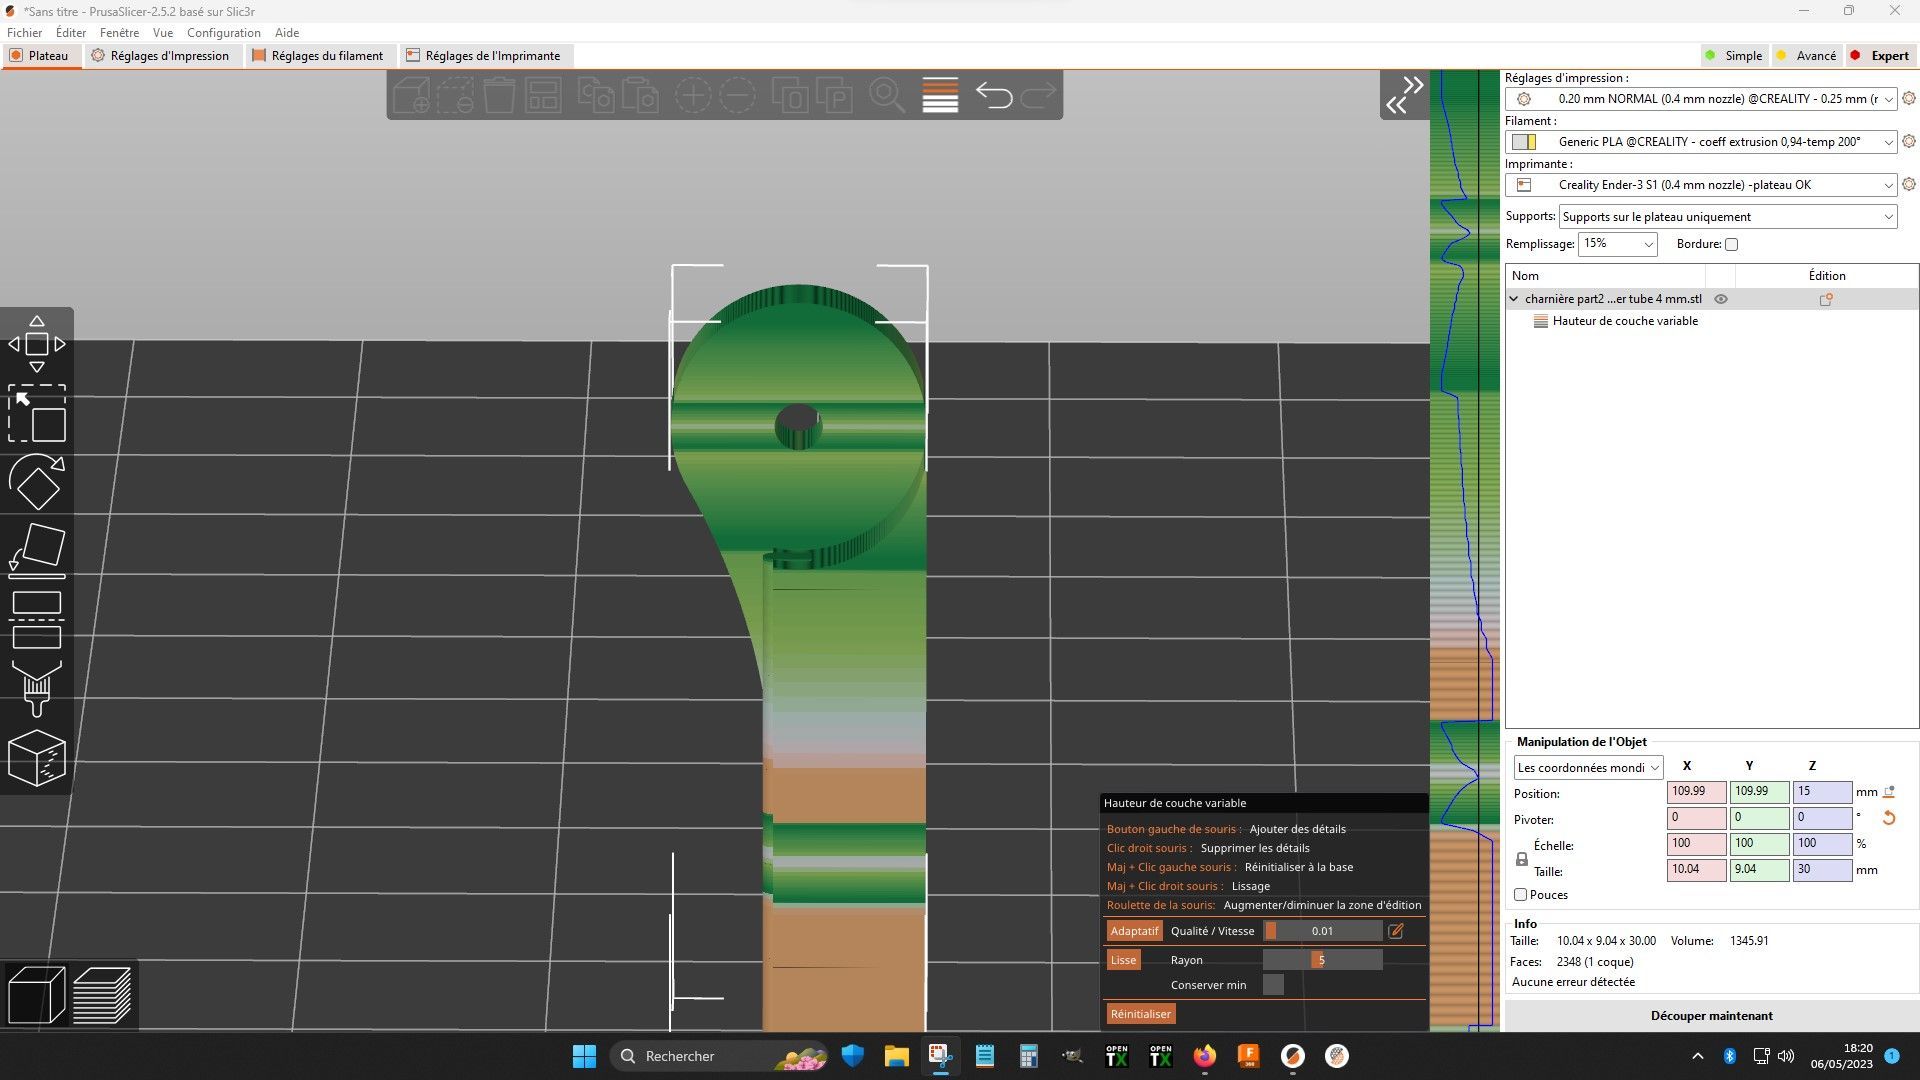Open the Réglages du filament tab
Screen dimensions: 1920x1080
click(317, 56)
